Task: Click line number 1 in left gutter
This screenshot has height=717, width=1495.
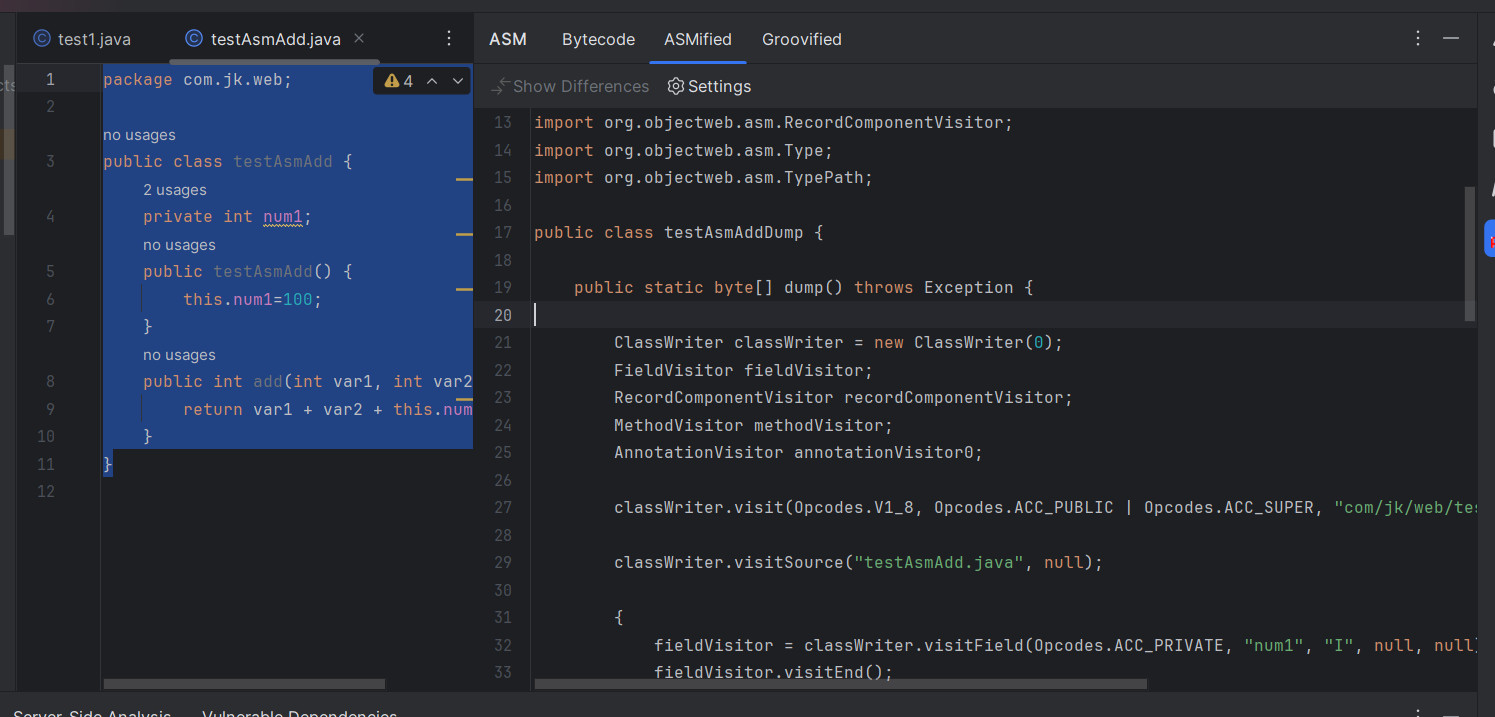Action: [50, 79]
